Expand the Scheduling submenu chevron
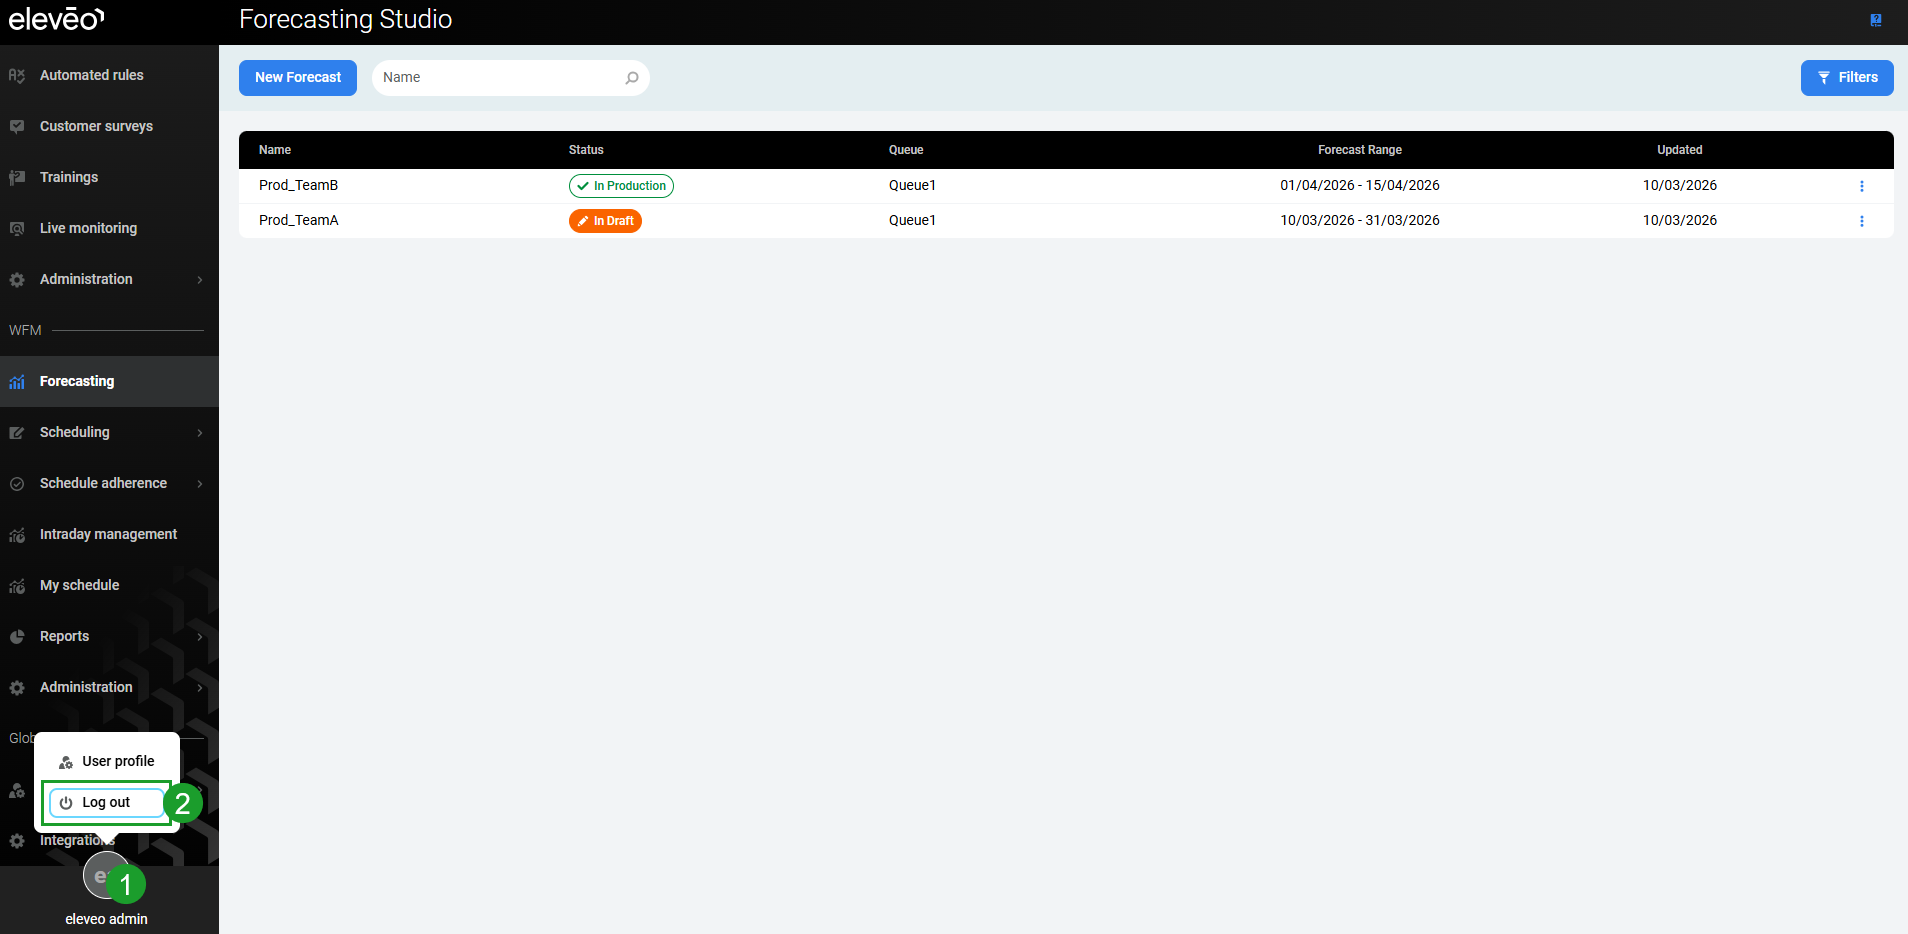This screenshot has height=934, width=1908. 200,433
